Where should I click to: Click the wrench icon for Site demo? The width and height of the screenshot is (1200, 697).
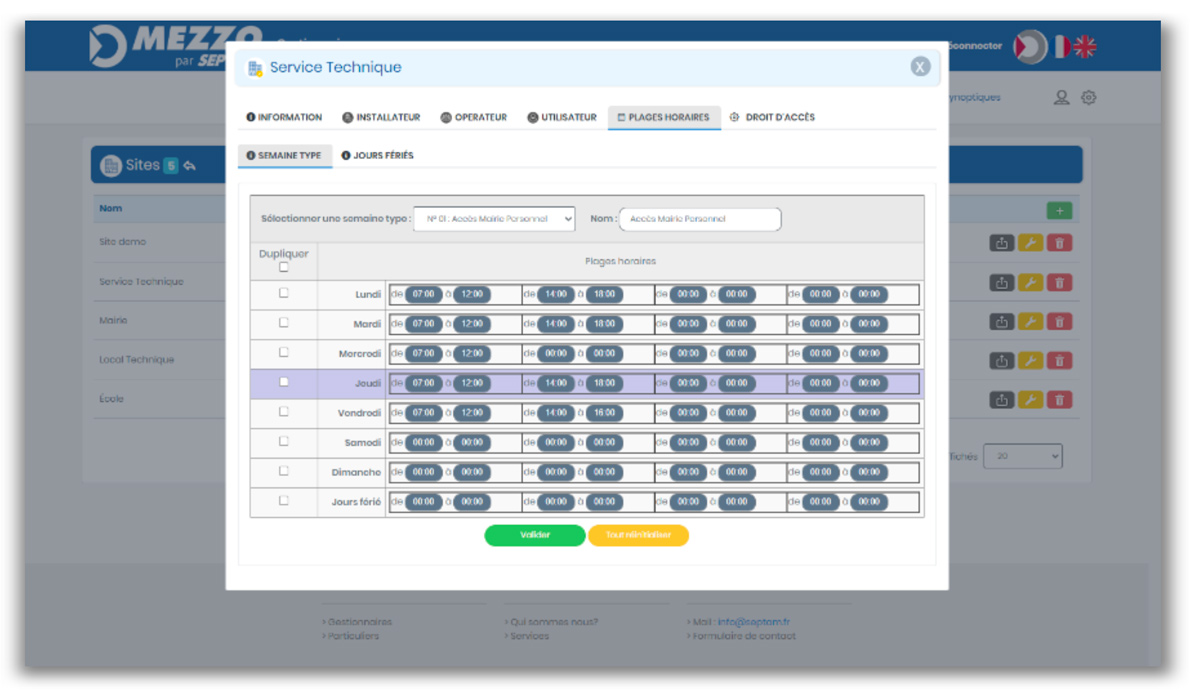1030,243
